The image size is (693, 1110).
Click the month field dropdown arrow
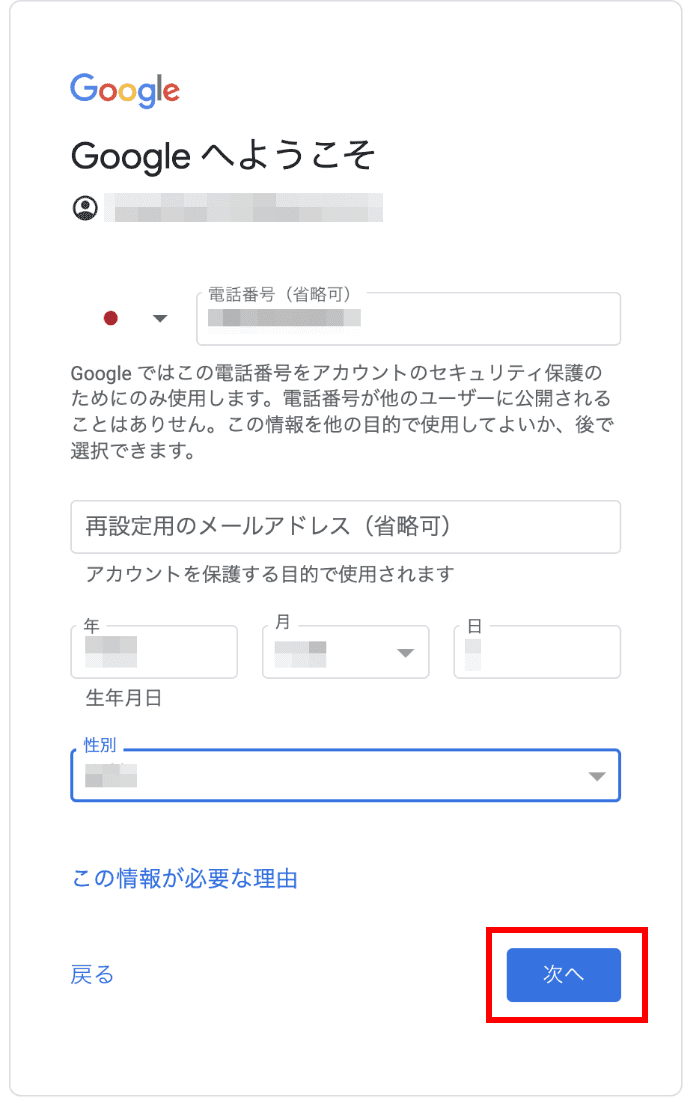(x=405, y=652)
